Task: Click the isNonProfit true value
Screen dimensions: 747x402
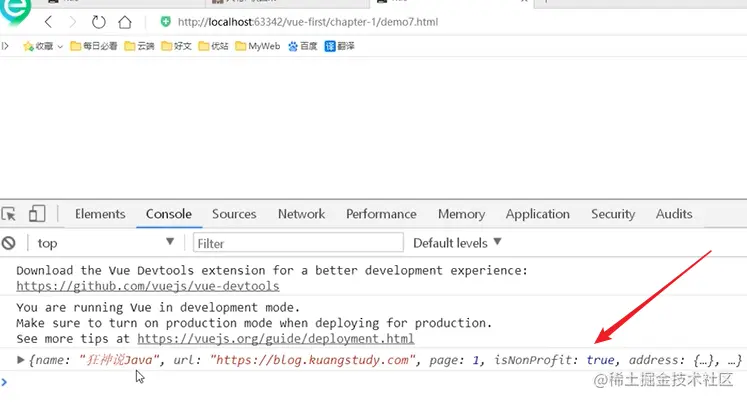Action: (600, 360)
